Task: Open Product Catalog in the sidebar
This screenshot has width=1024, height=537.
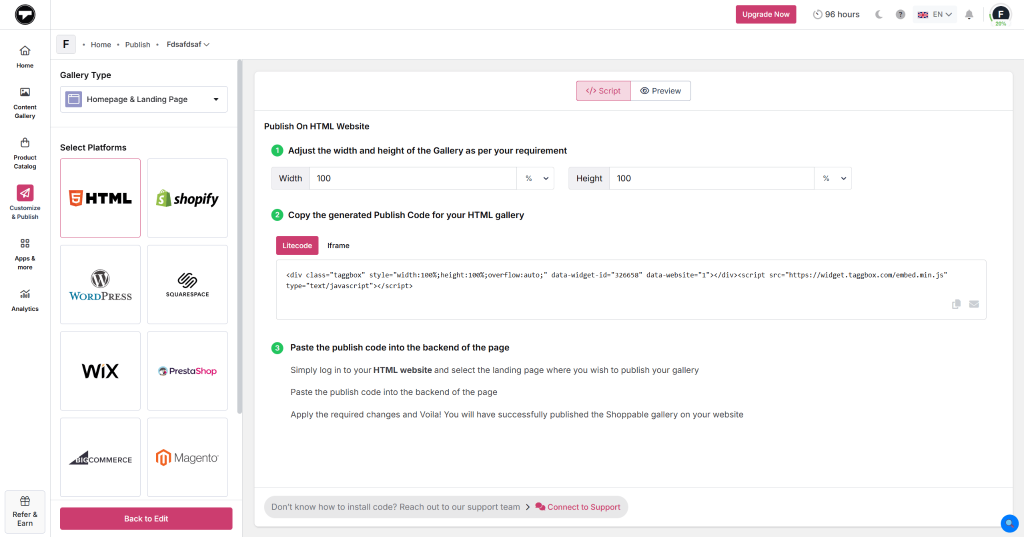Action: pyautogui.click(x=25, y=154)
